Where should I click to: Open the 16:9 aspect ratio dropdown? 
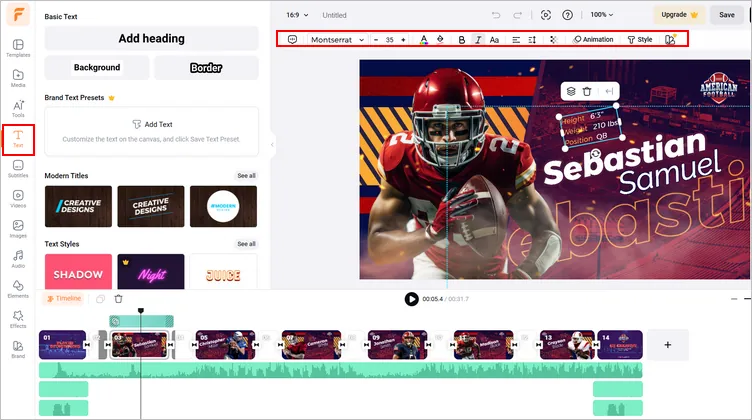pos(297,15)
